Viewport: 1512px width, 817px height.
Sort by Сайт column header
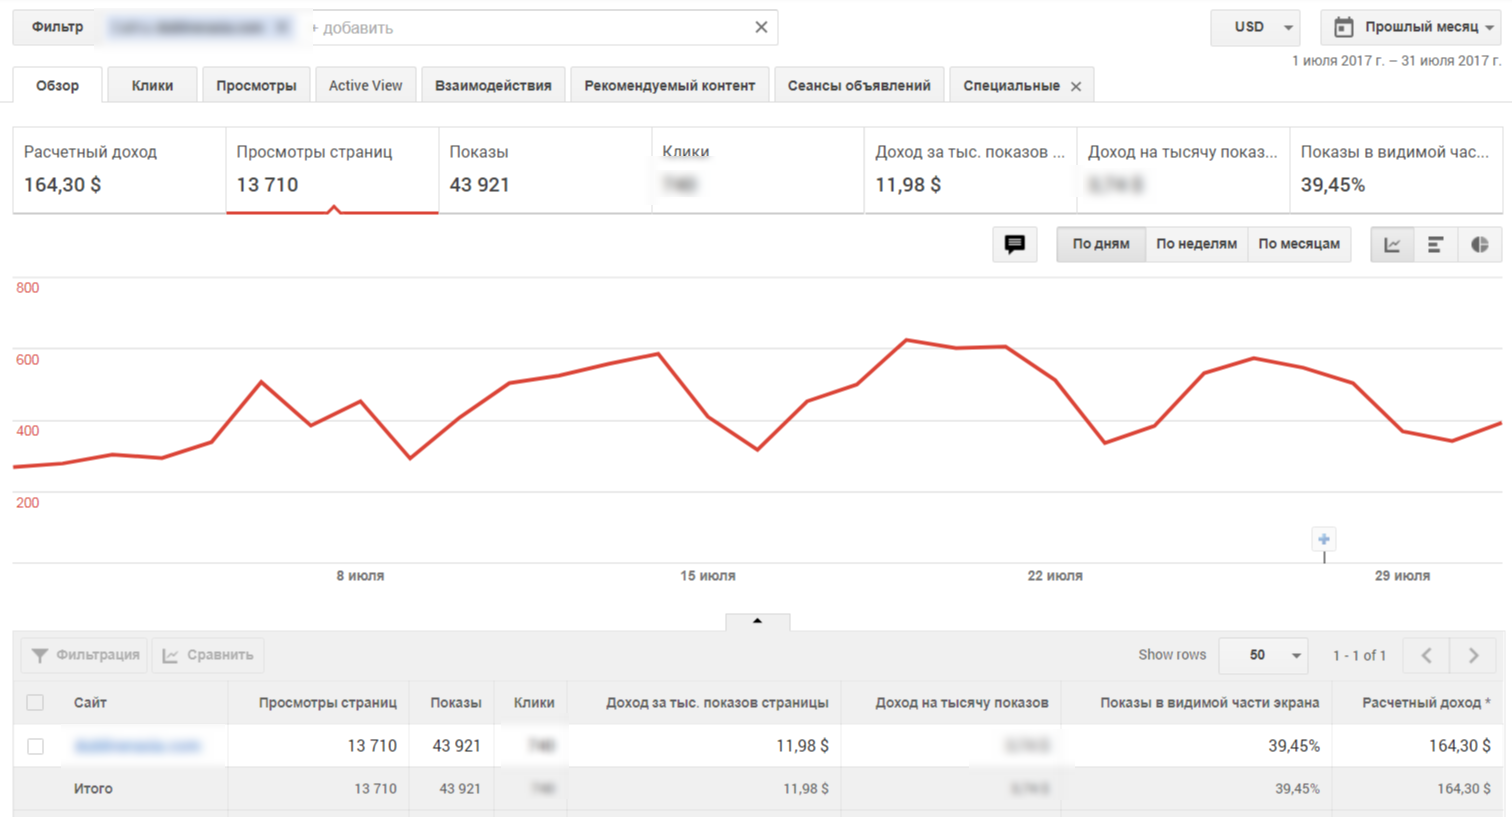tap(90, 703)
